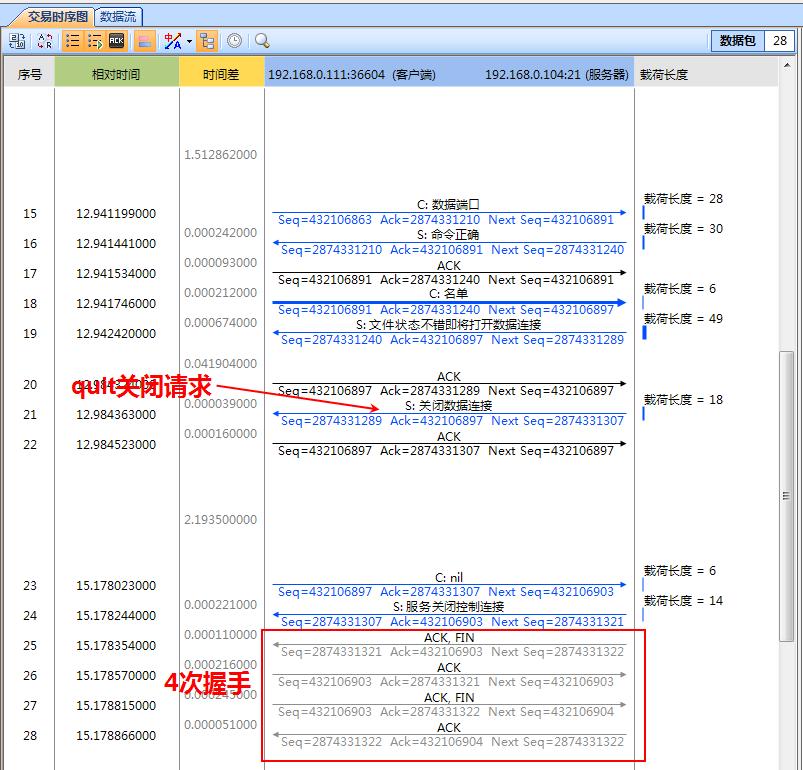Click the plain list view icon
The height and width of the screenshot is (770, 803).
pyautogui.click(x=73, y=41)
